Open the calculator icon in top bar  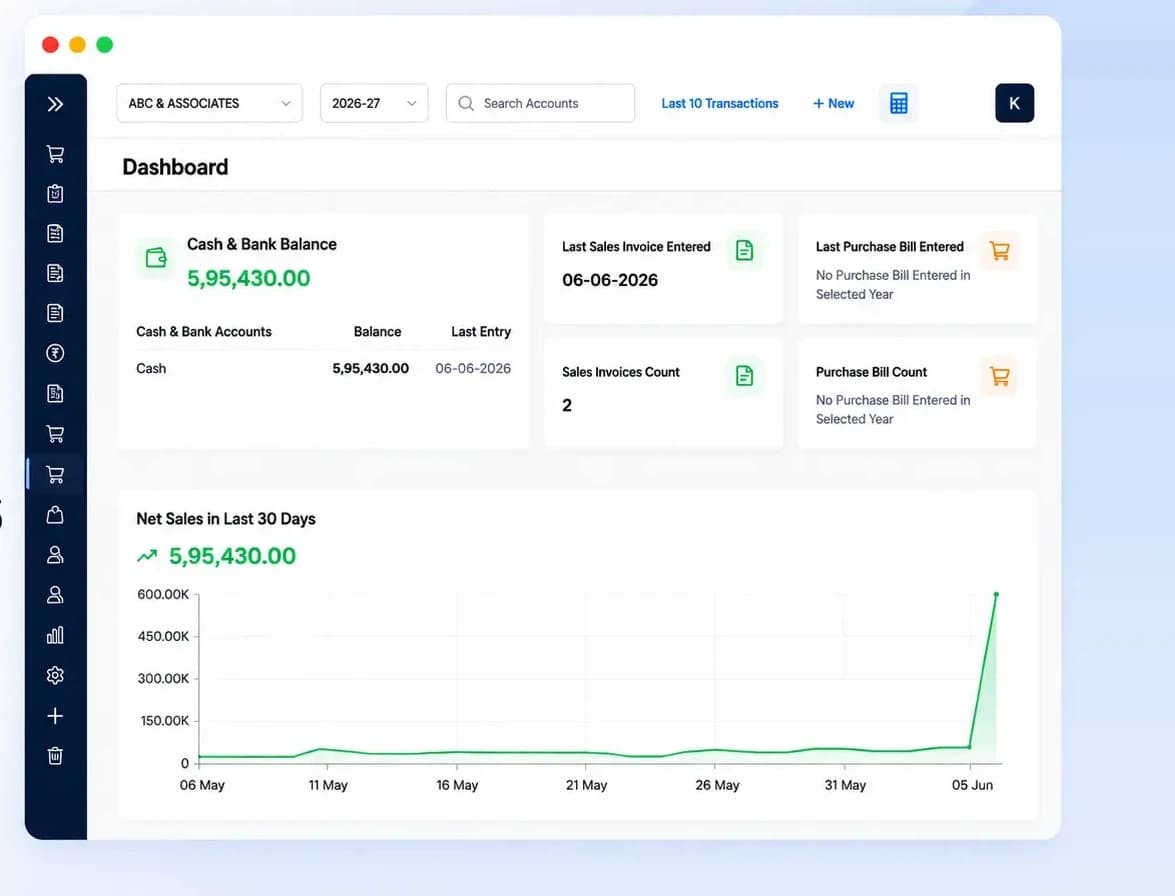point(898,103)
